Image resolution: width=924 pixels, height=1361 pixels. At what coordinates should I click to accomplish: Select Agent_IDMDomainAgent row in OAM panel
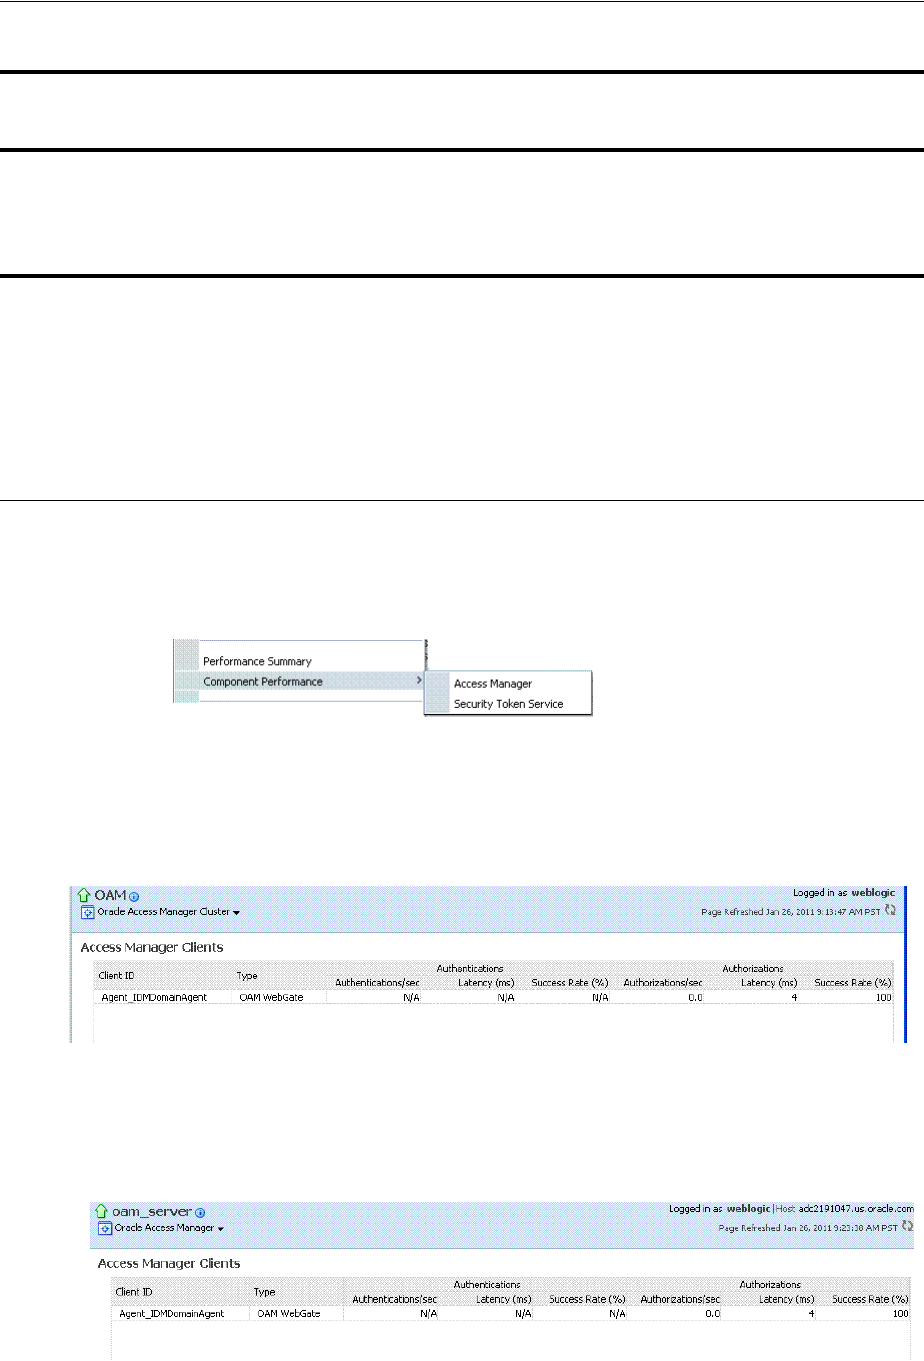pos(494,998)
